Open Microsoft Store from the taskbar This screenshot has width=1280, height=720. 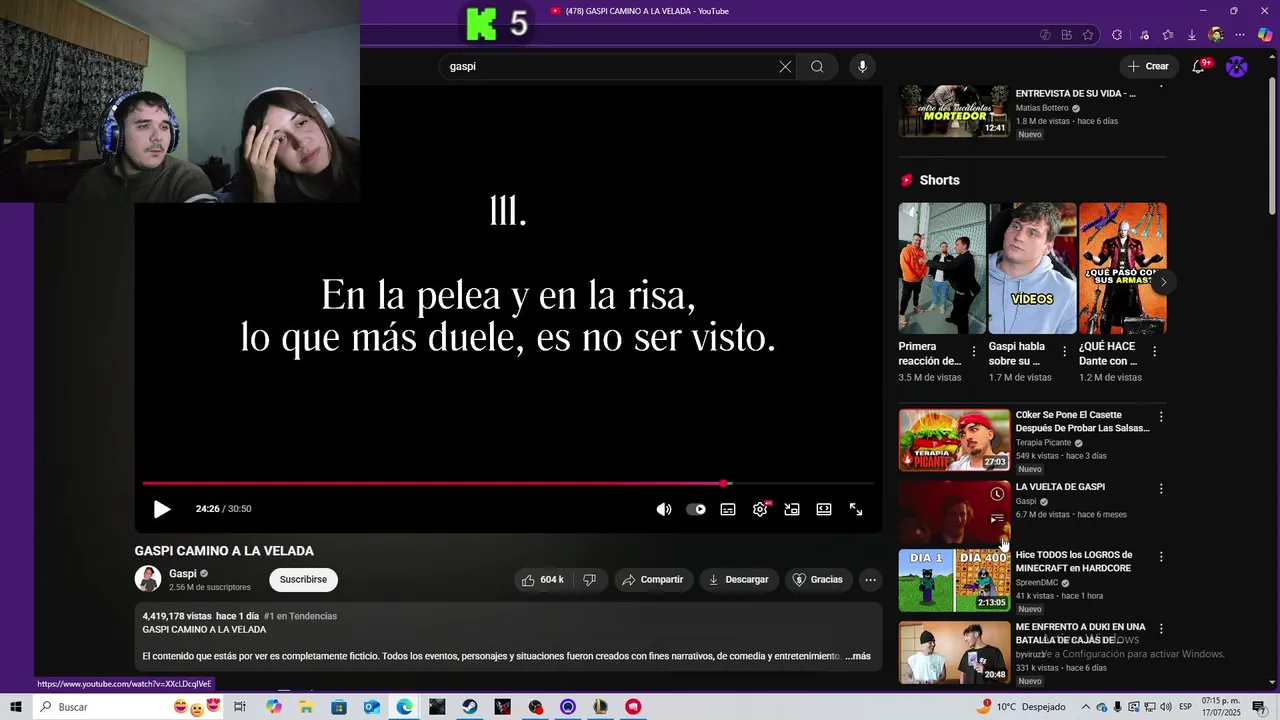(x=339, y=707)
